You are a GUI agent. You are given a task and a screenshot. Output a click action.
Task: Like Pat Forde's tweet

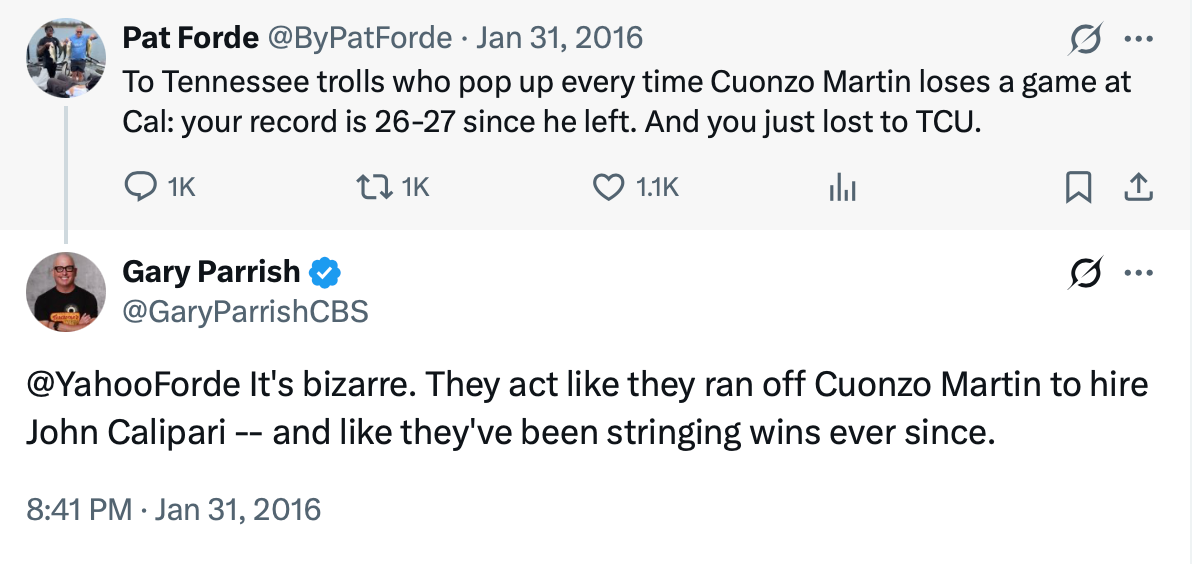point(608,186)
